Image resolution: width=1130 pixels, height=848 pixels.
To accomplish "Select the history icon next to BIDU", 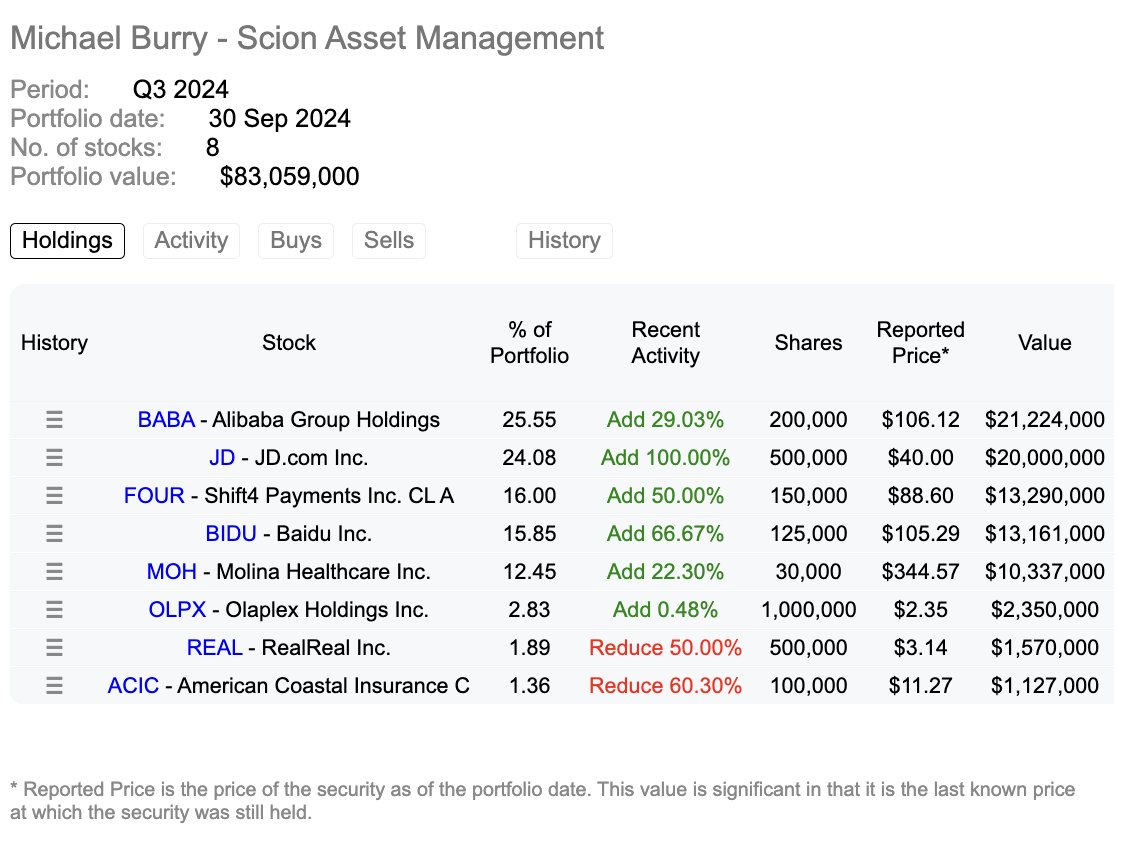I will [x=54, y=533].
